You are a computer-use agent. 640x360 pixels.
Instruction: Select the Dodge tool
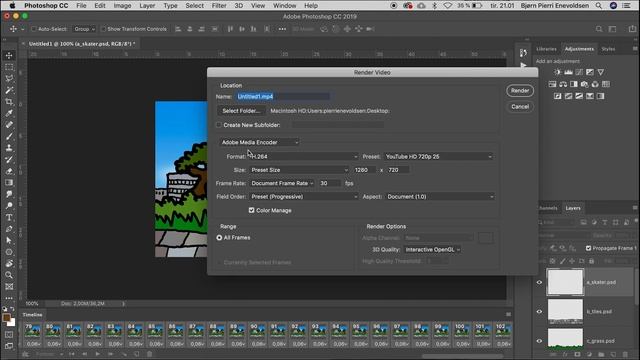(9, 206)
